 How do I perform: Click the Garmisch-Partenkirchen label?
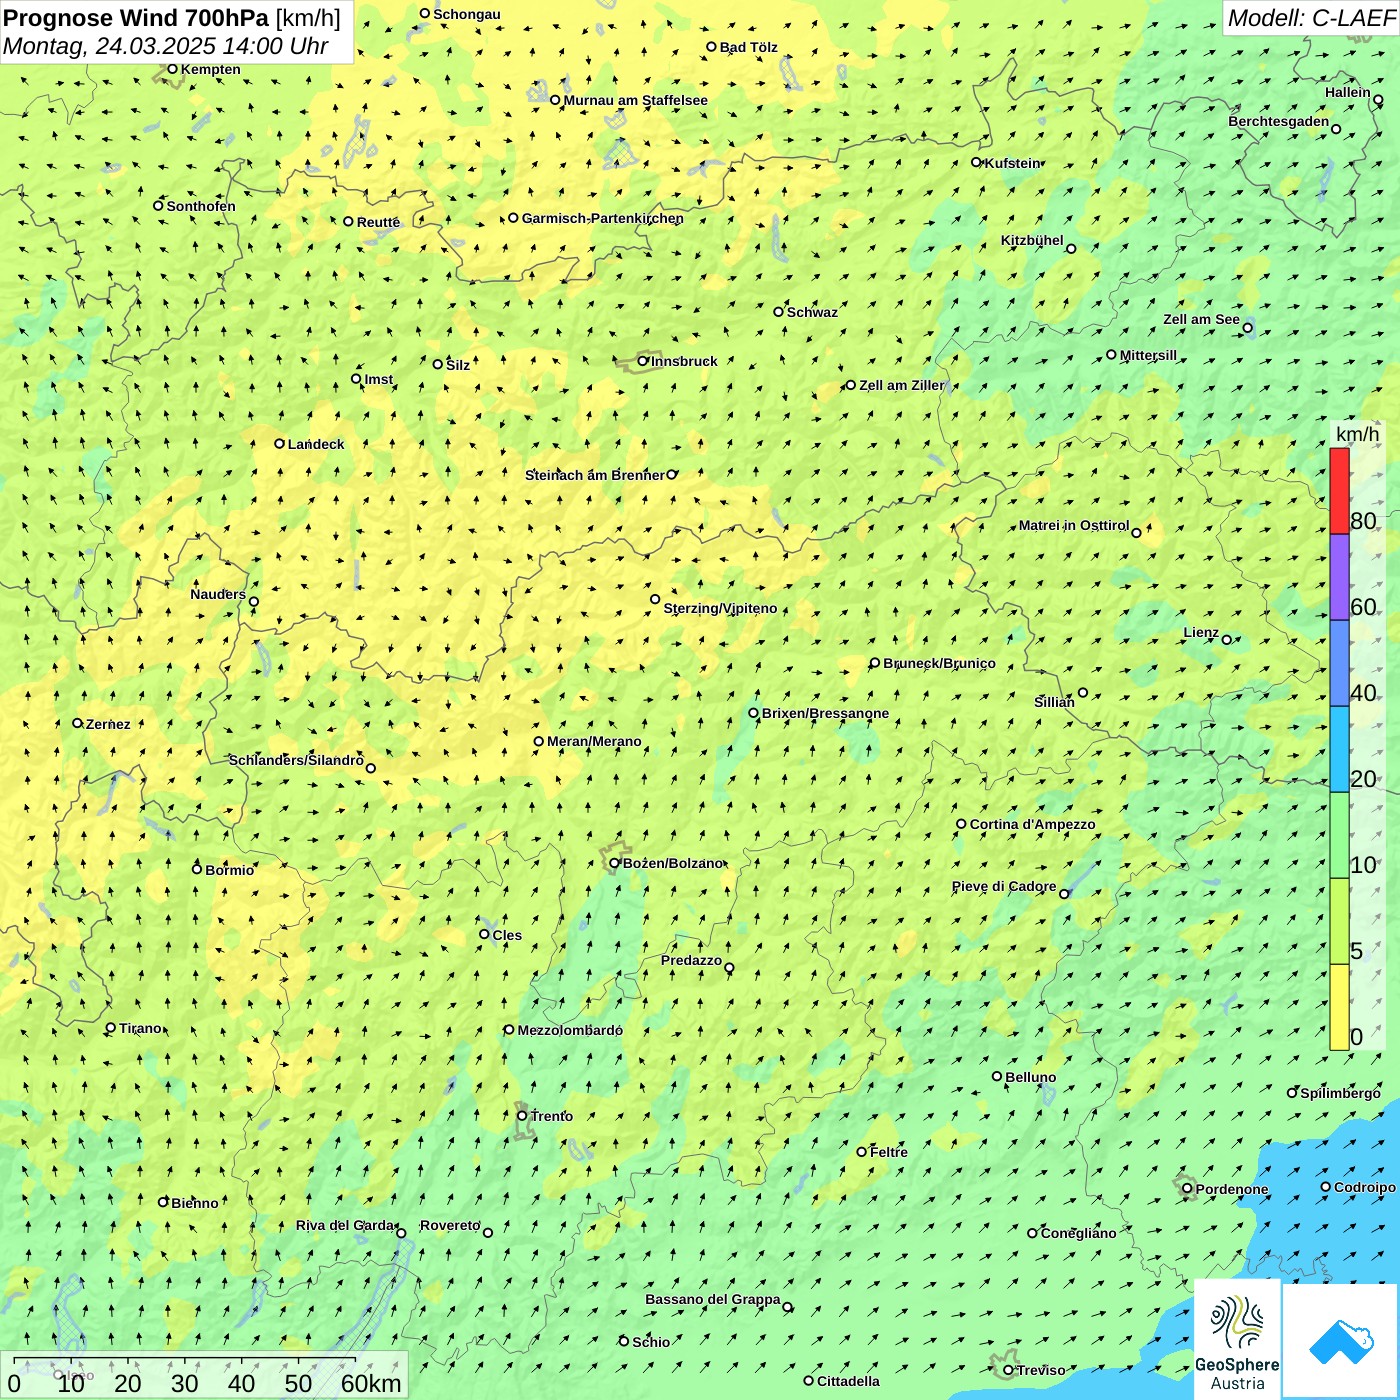tap(603, 218)
